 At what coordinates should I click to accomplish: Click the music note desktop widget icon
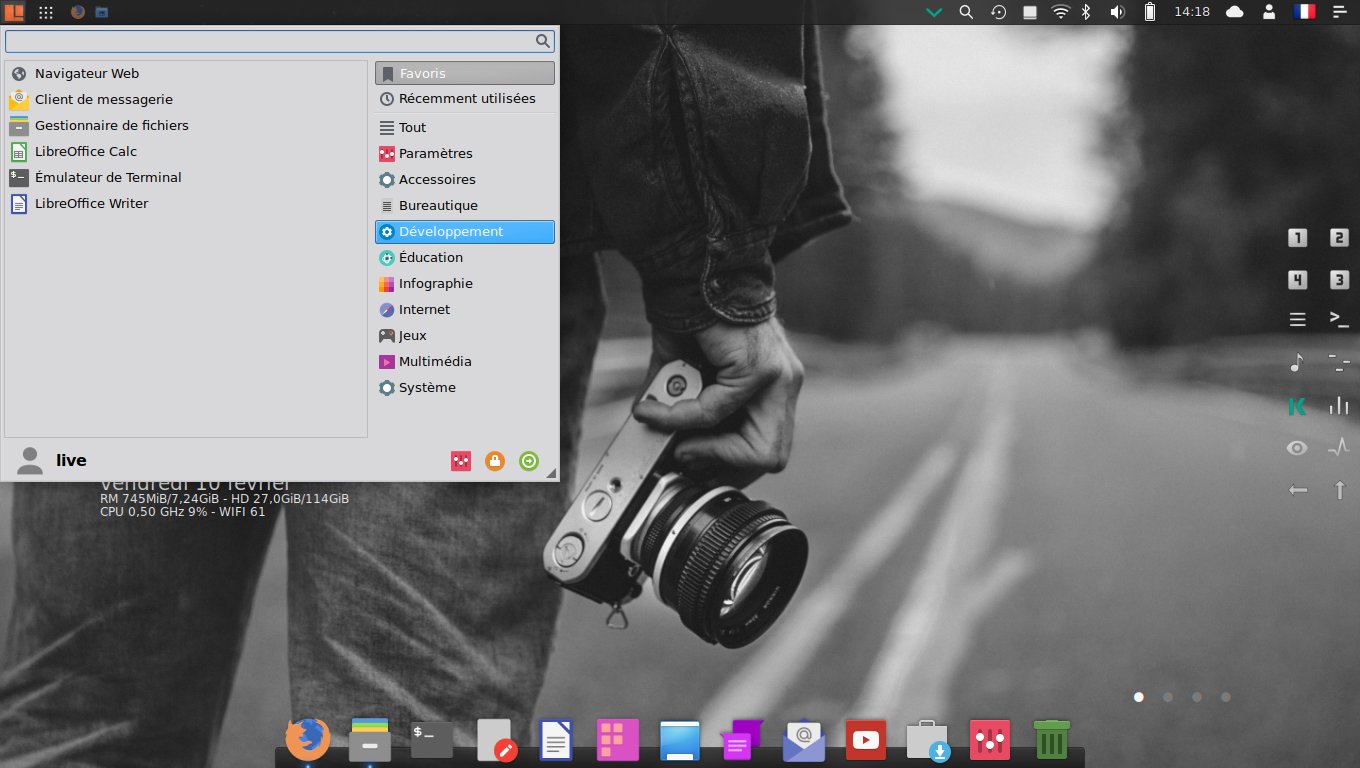(x=1297, y=362)
